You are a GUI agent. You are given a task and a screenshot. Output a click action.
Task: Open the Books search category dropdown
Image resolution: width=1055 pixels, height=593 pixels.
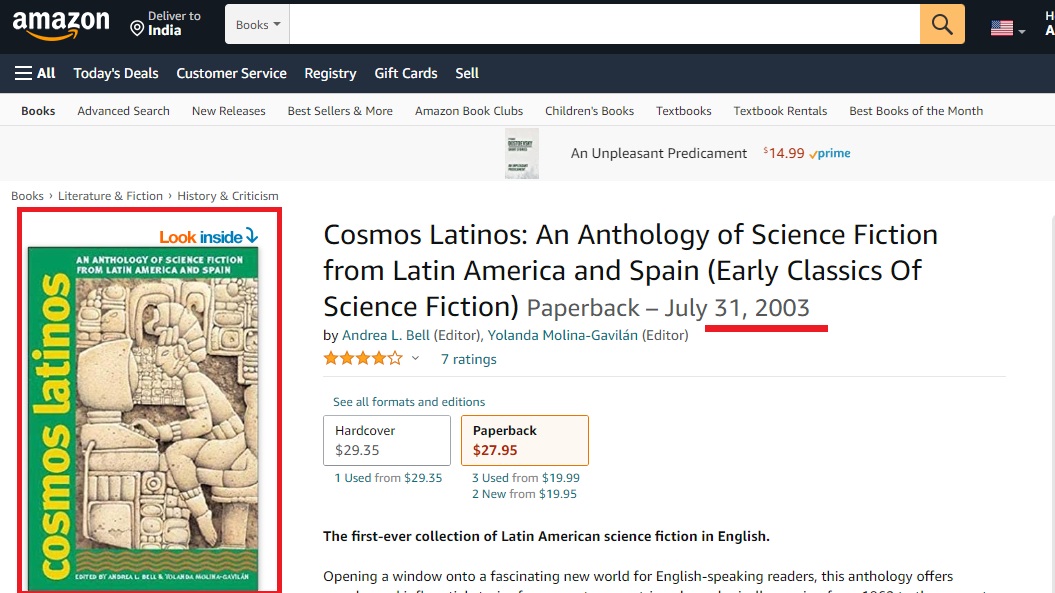pyautogui.click(x=257, y=24)
